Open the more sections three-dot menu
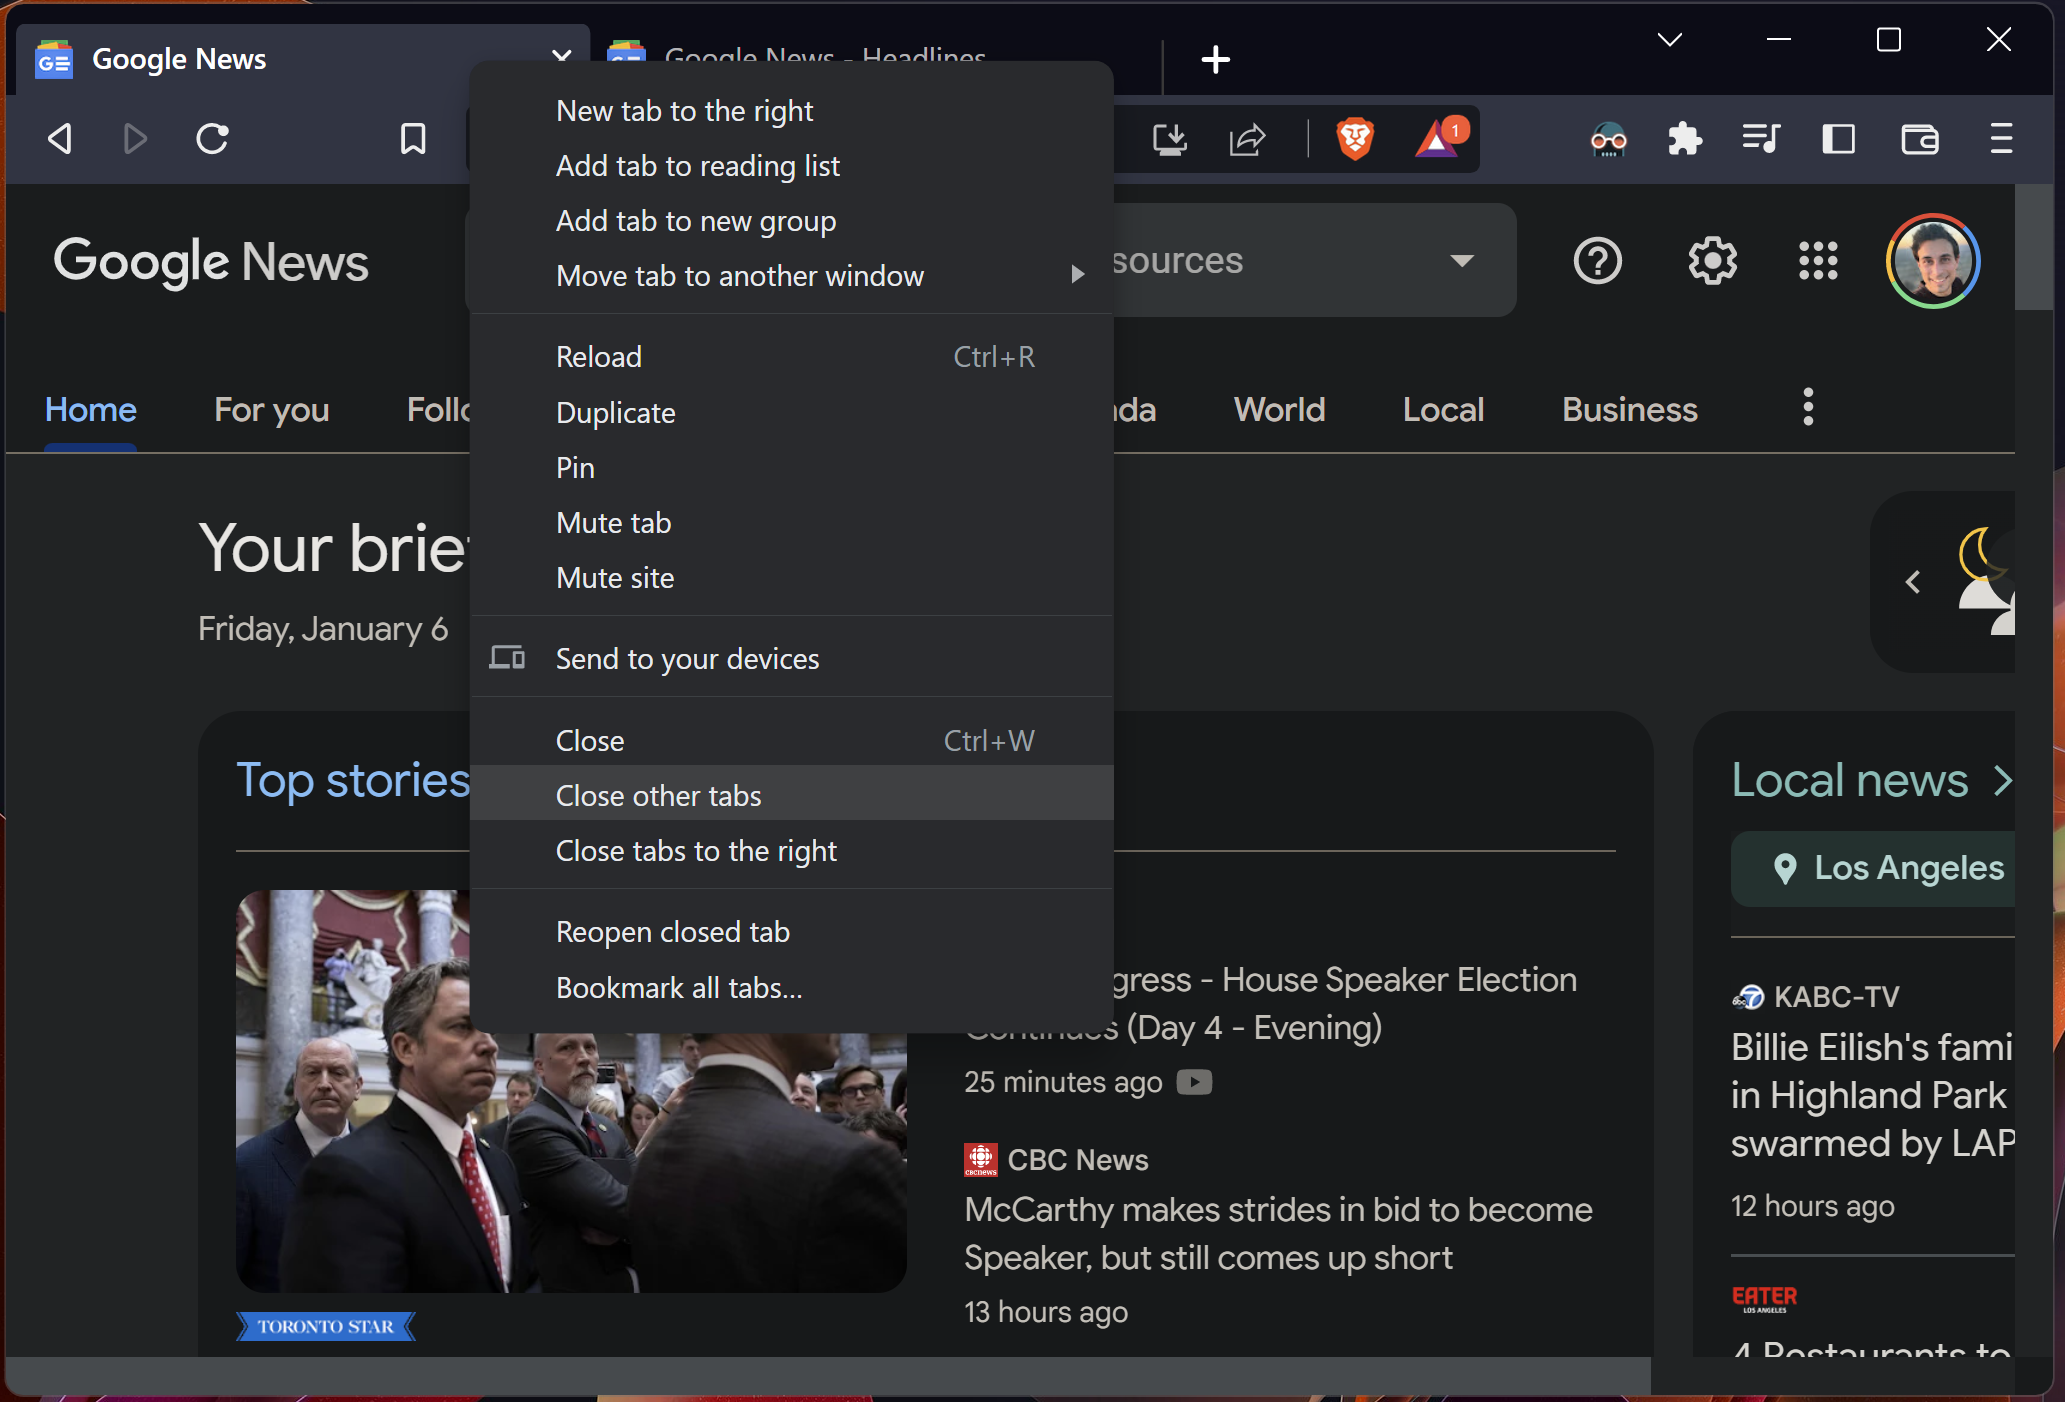2065x1402 pixels. click(x=1808, y=407)
